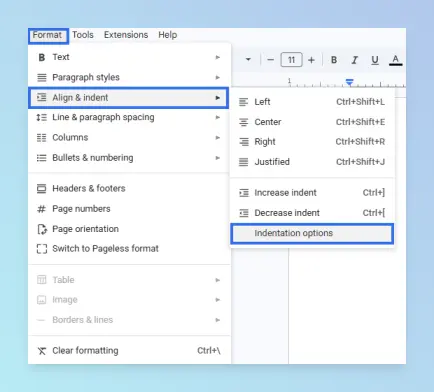The width and height of the screenshot is (434, 392).
Task: Click the greyed Table icon
Action: coord(42,280)
